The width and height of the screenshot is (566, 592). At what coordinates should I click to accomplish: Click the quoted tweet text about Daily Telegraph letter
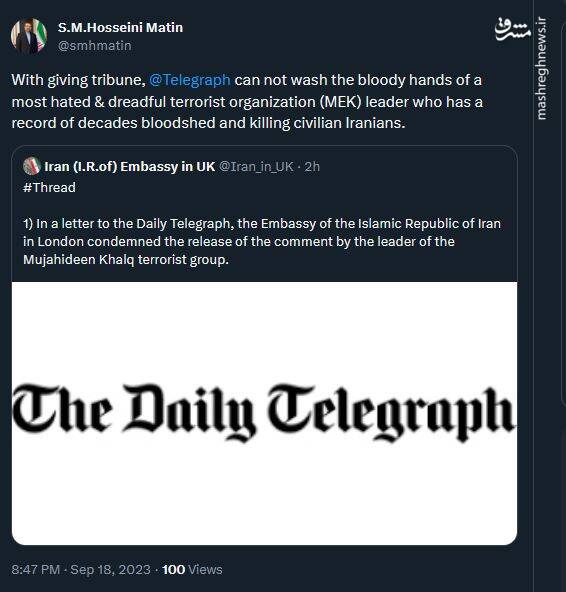262,242
